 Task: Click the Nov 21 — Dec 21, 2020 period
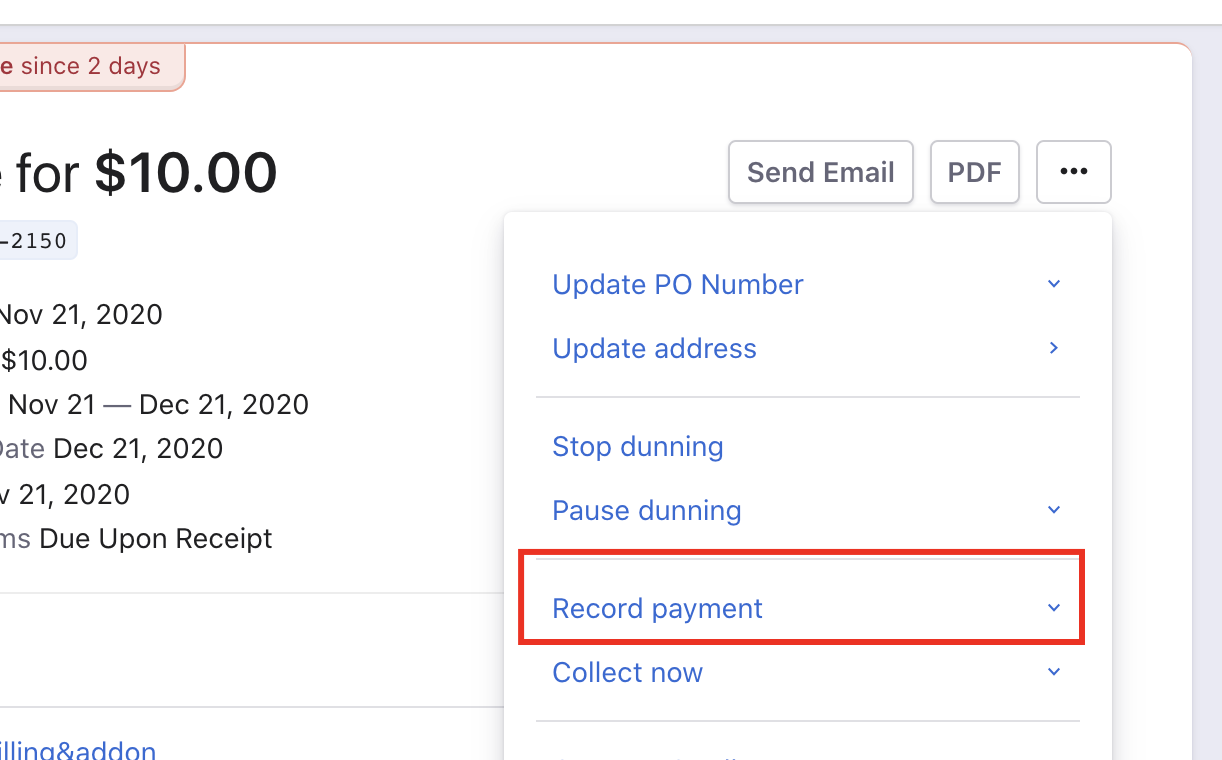(158, 405)
